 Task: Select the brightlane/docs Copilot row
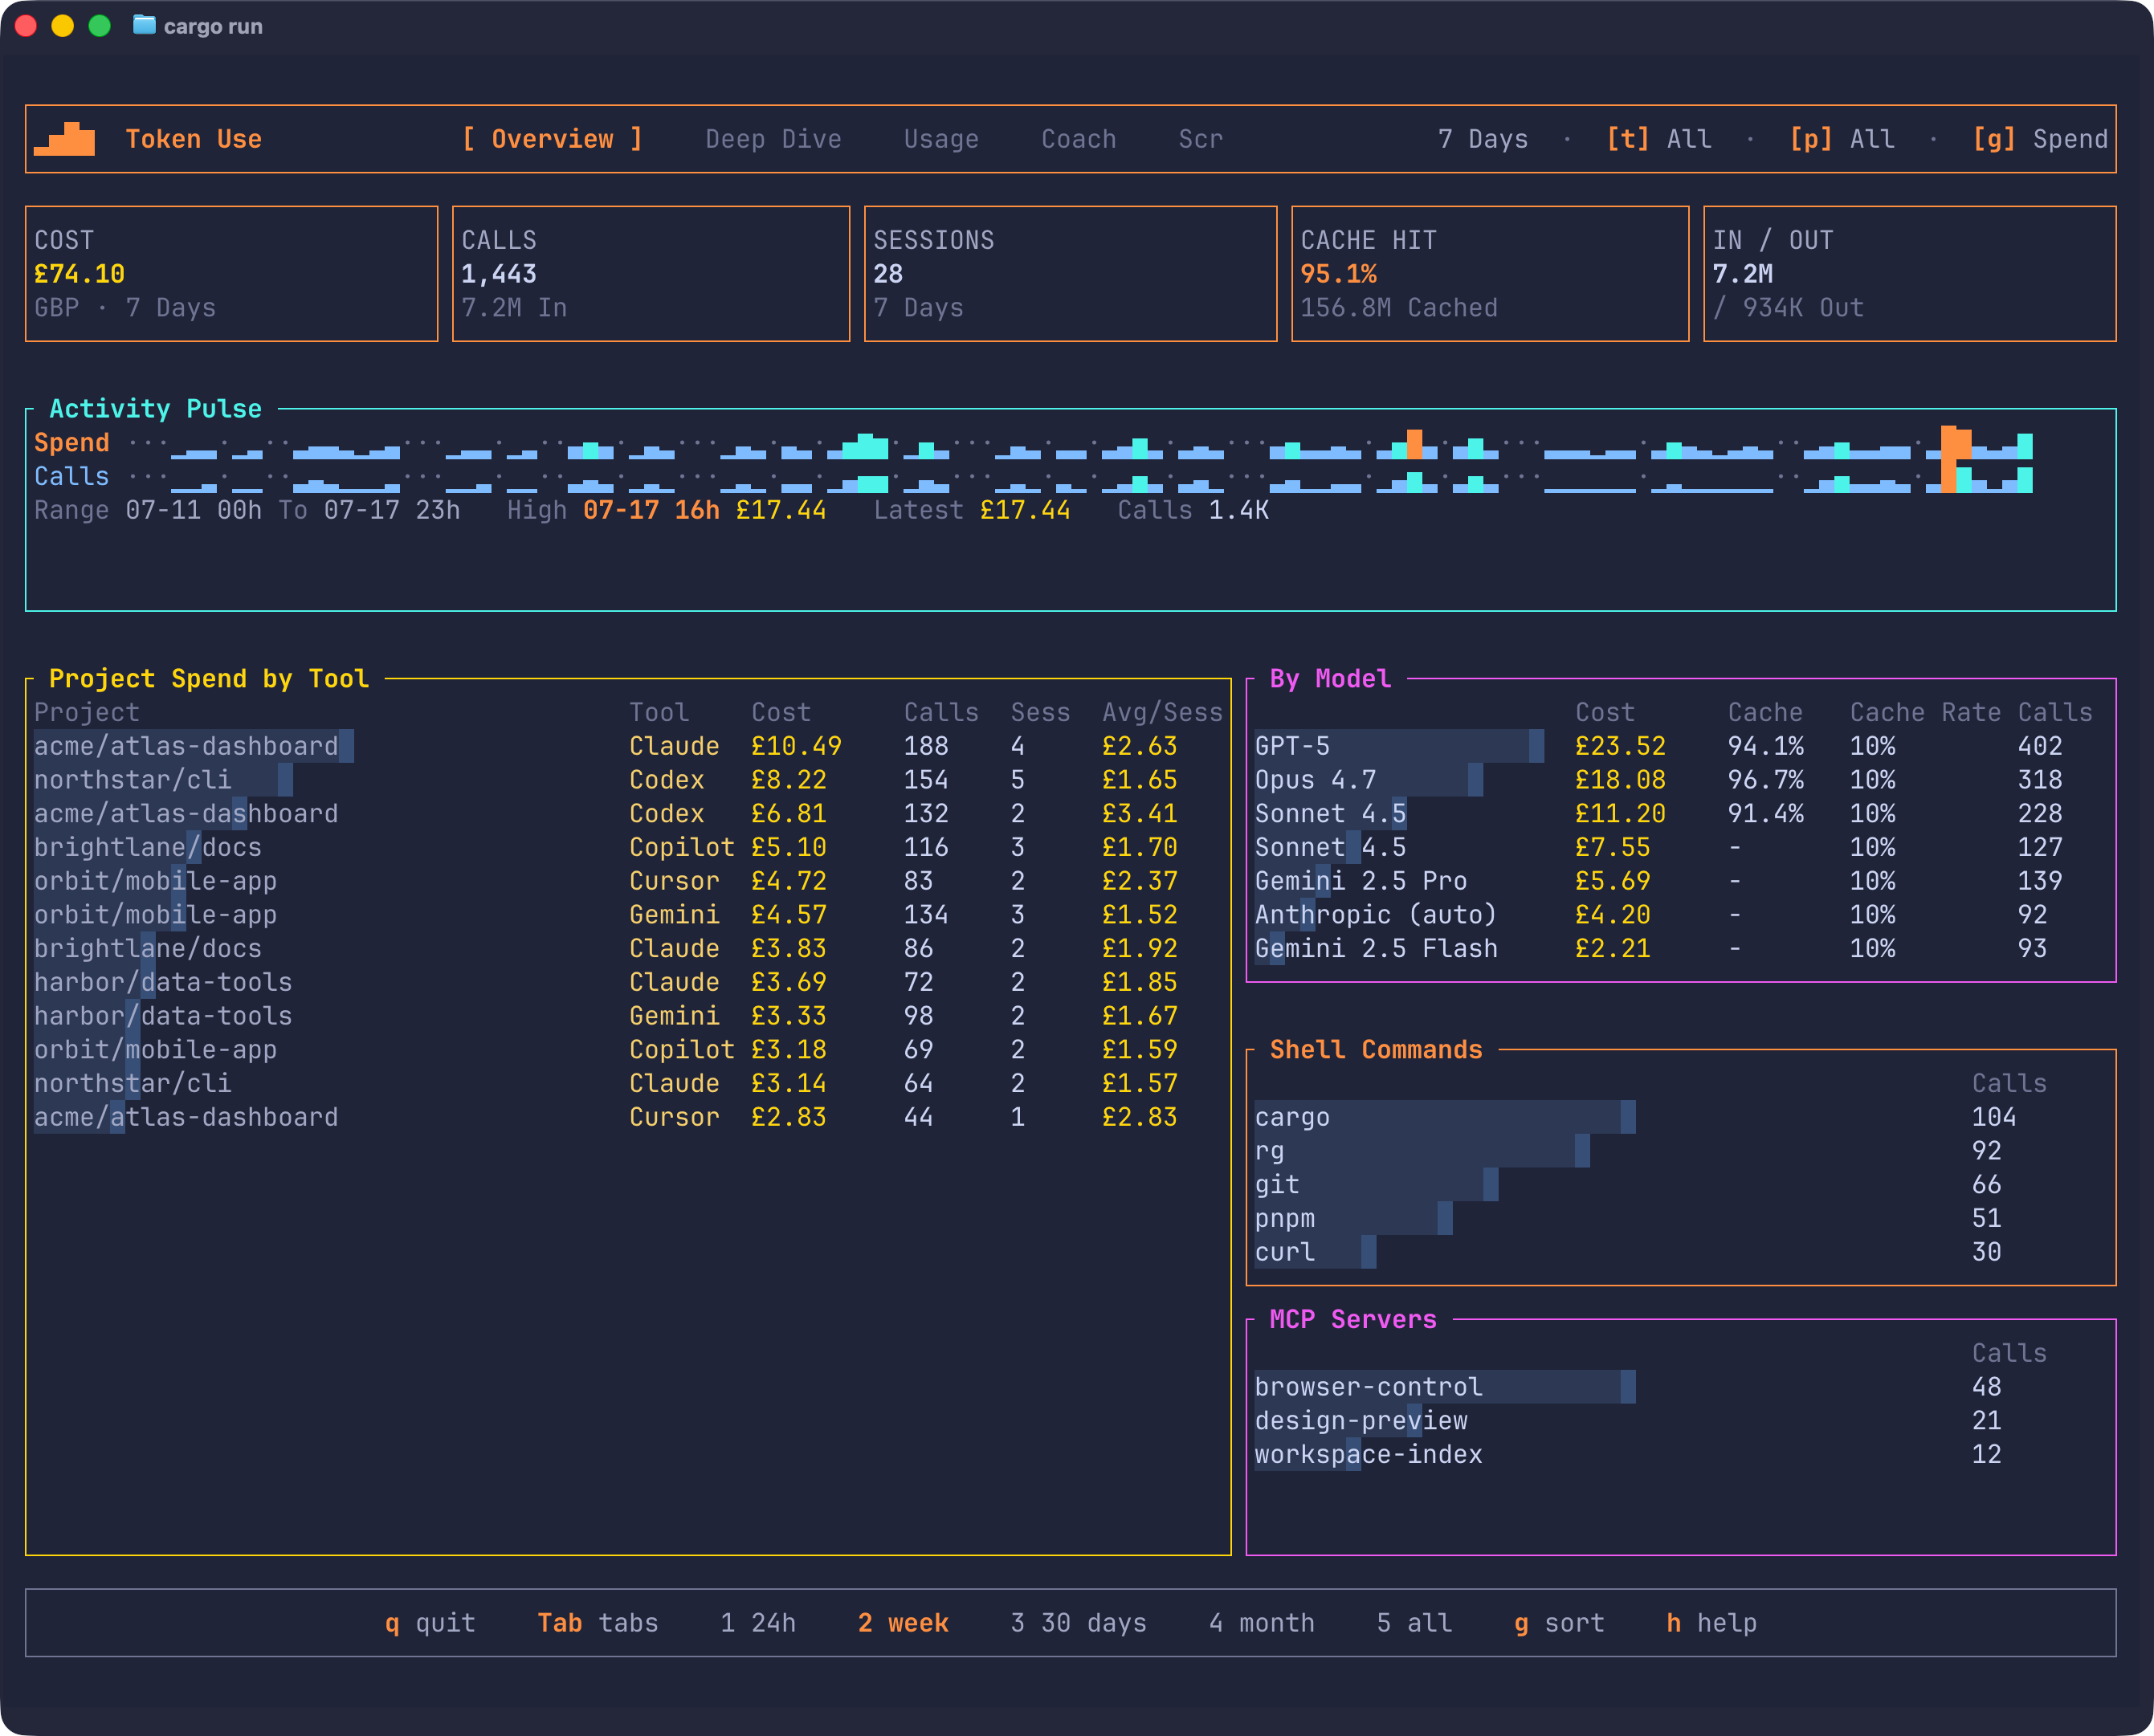pos(627,847)
